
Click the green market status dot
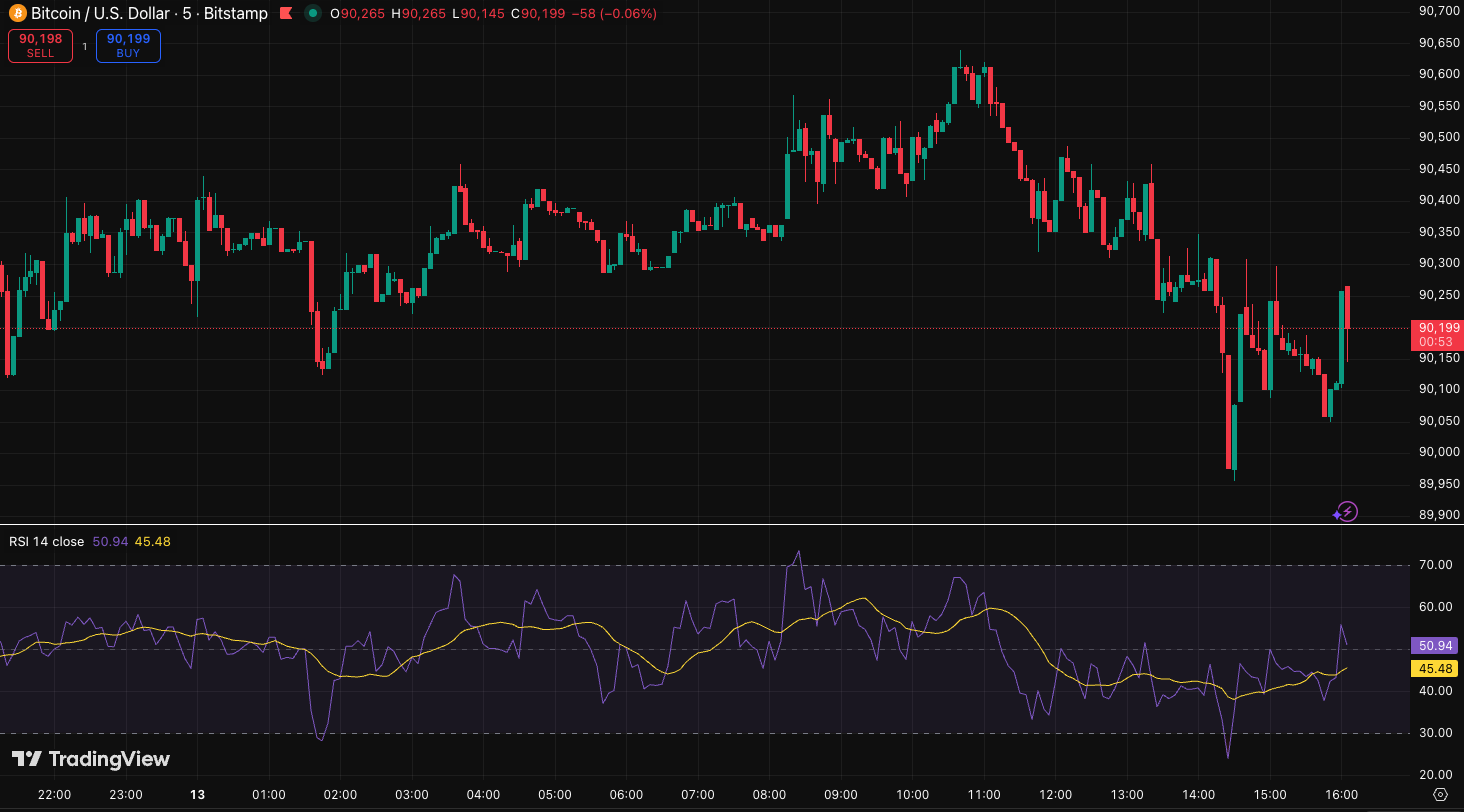[313, 14]
